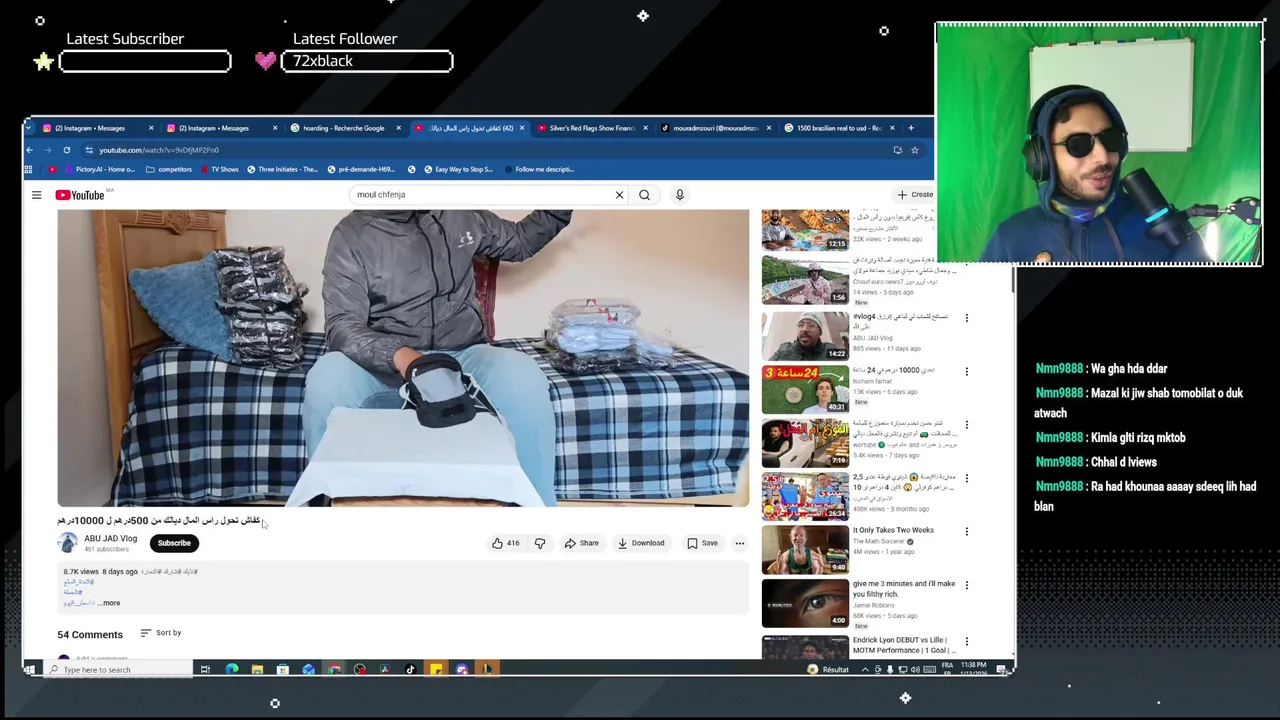Image resolution: width=1280 pixels, height=720 pixels.
Task: Close the hoarding Recherche Google tab
Action: pos(398,128)
